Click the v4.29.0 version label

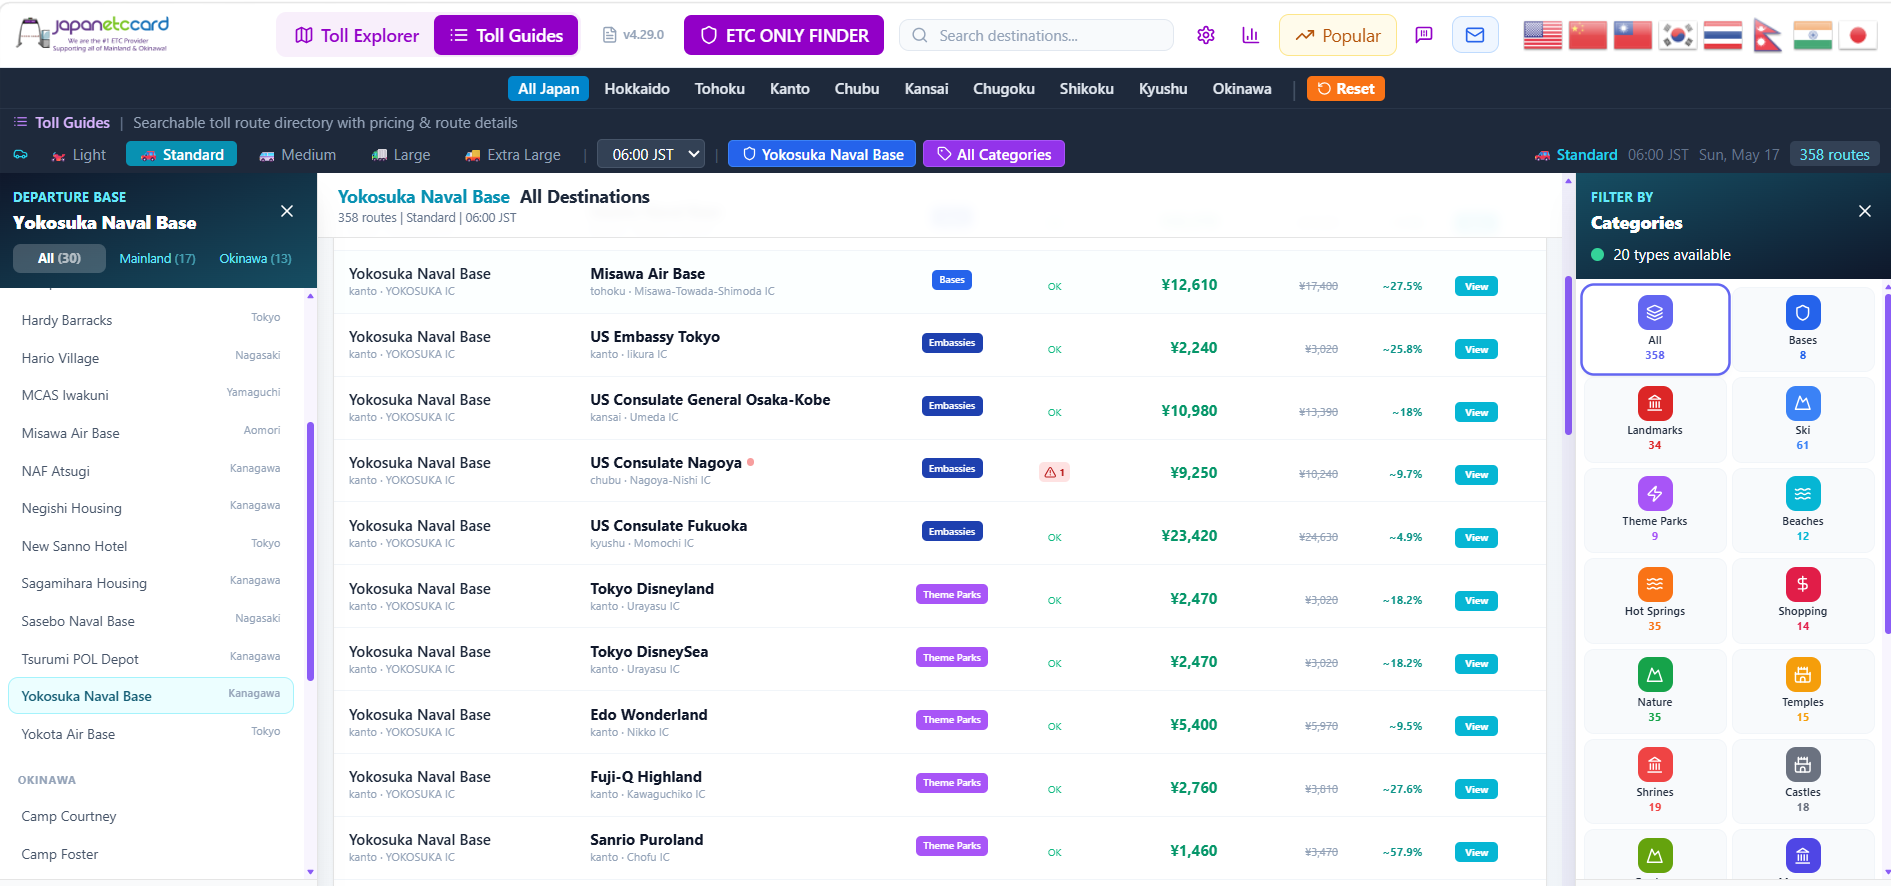point(634,35)
